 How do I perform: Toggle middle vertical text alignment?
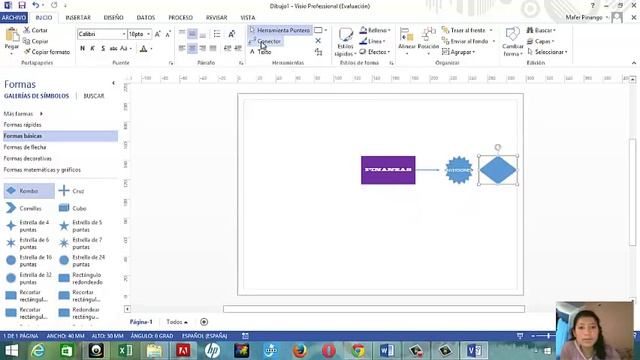[192, 34]
